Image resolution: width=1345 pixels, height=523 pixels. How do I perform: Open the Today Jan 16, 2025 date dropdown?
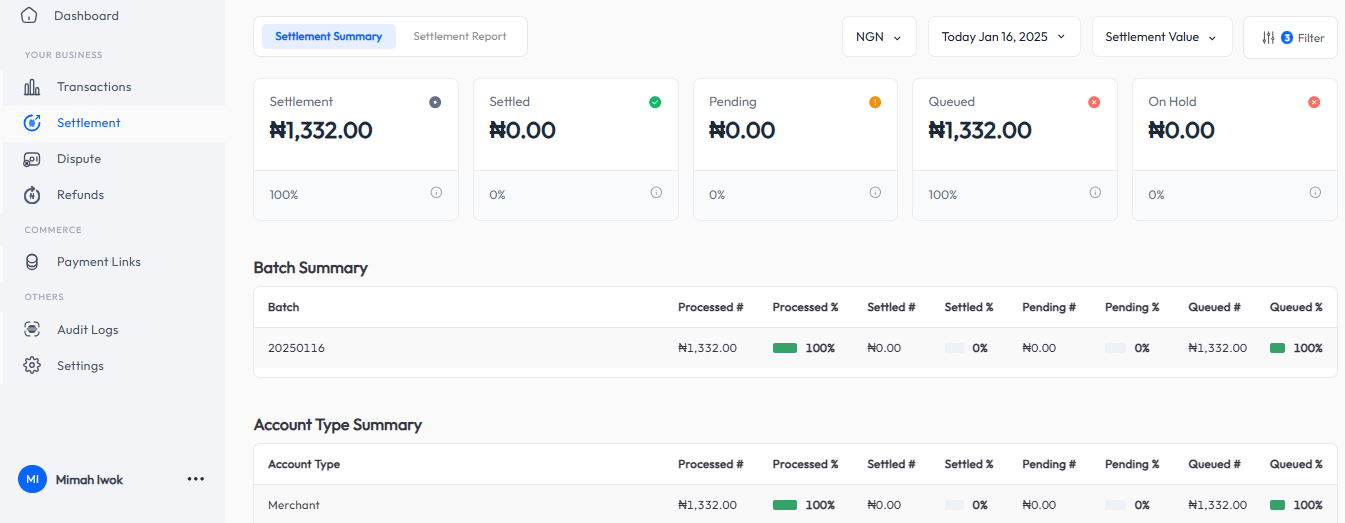[1003, 37]
